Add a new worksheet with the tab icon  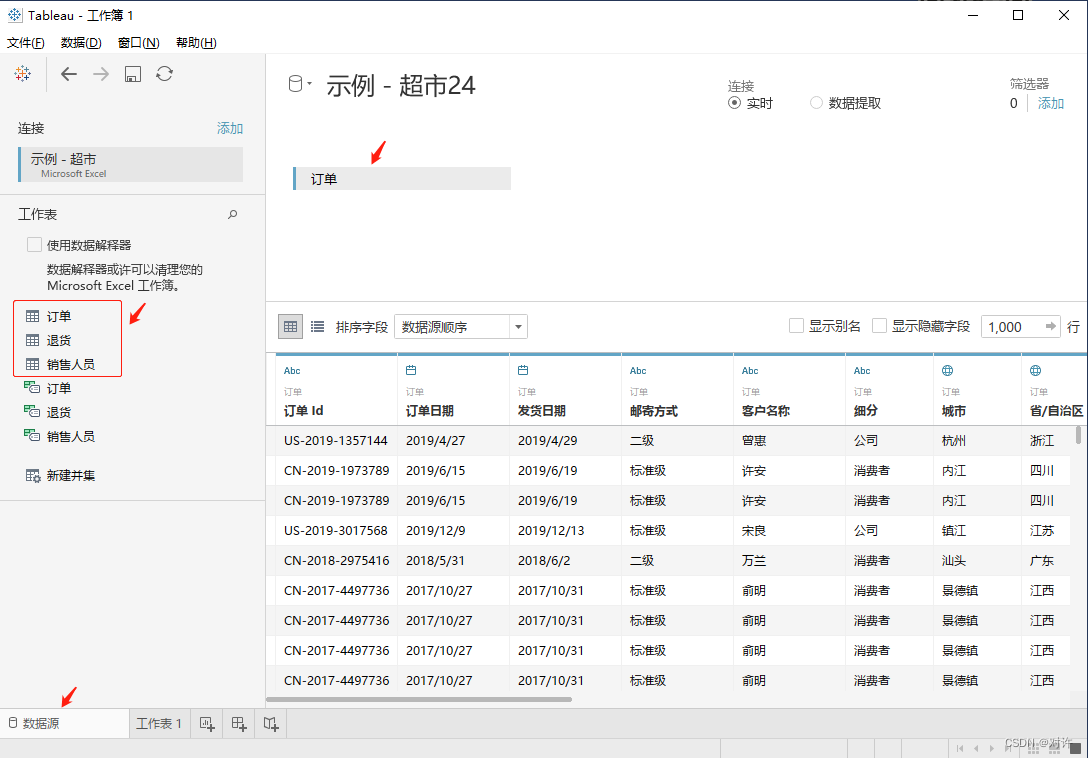[207, 724]
